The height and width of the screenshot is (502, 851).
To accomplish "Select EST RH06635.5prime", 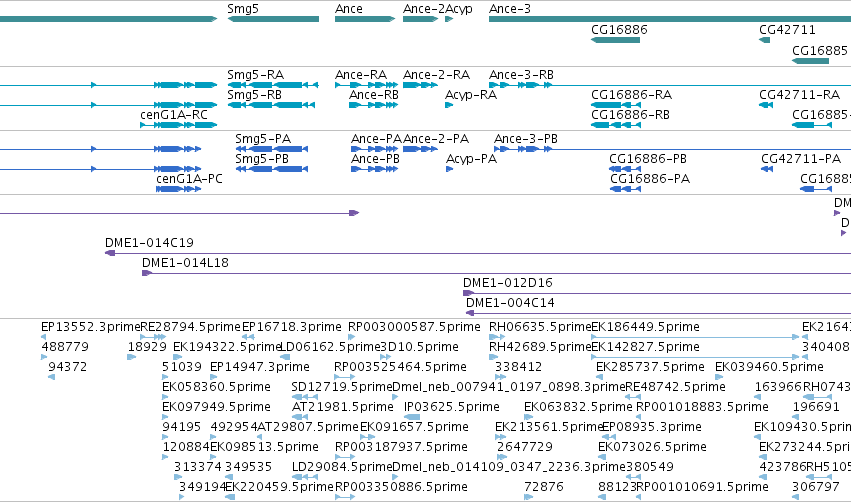I will click(x=540, y=327).
